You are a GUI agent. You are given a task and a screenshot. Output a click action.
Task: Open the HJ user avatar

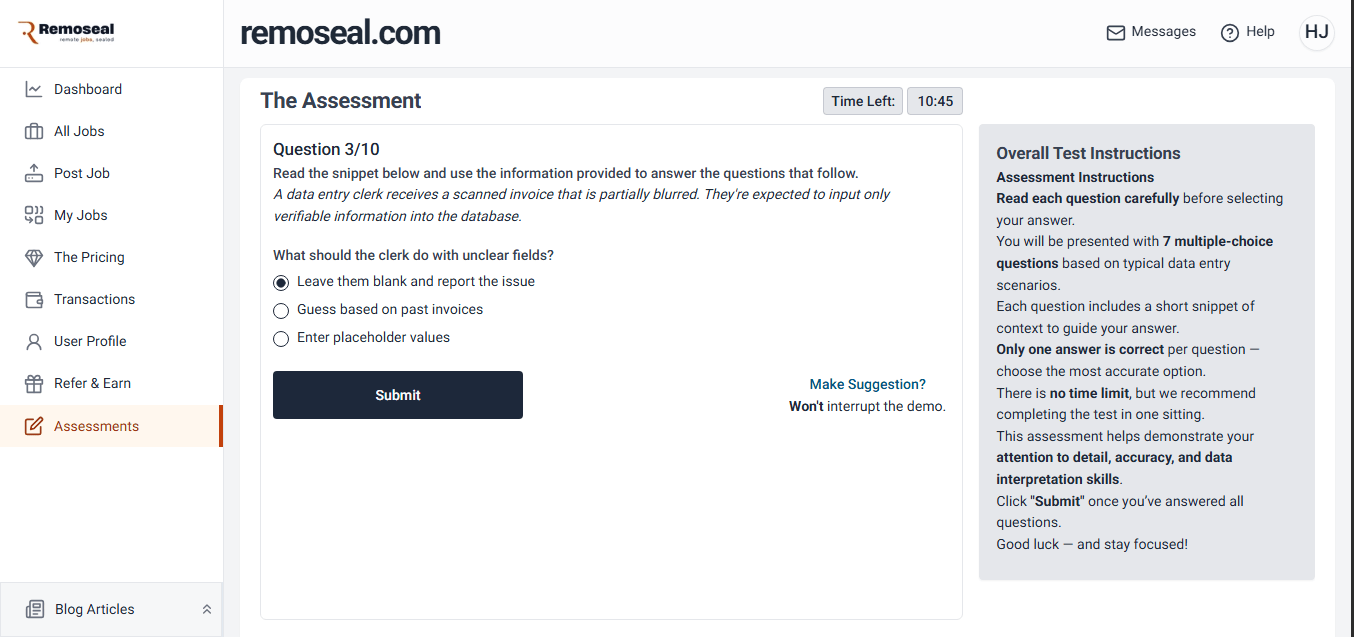[x=1316, y=32]
